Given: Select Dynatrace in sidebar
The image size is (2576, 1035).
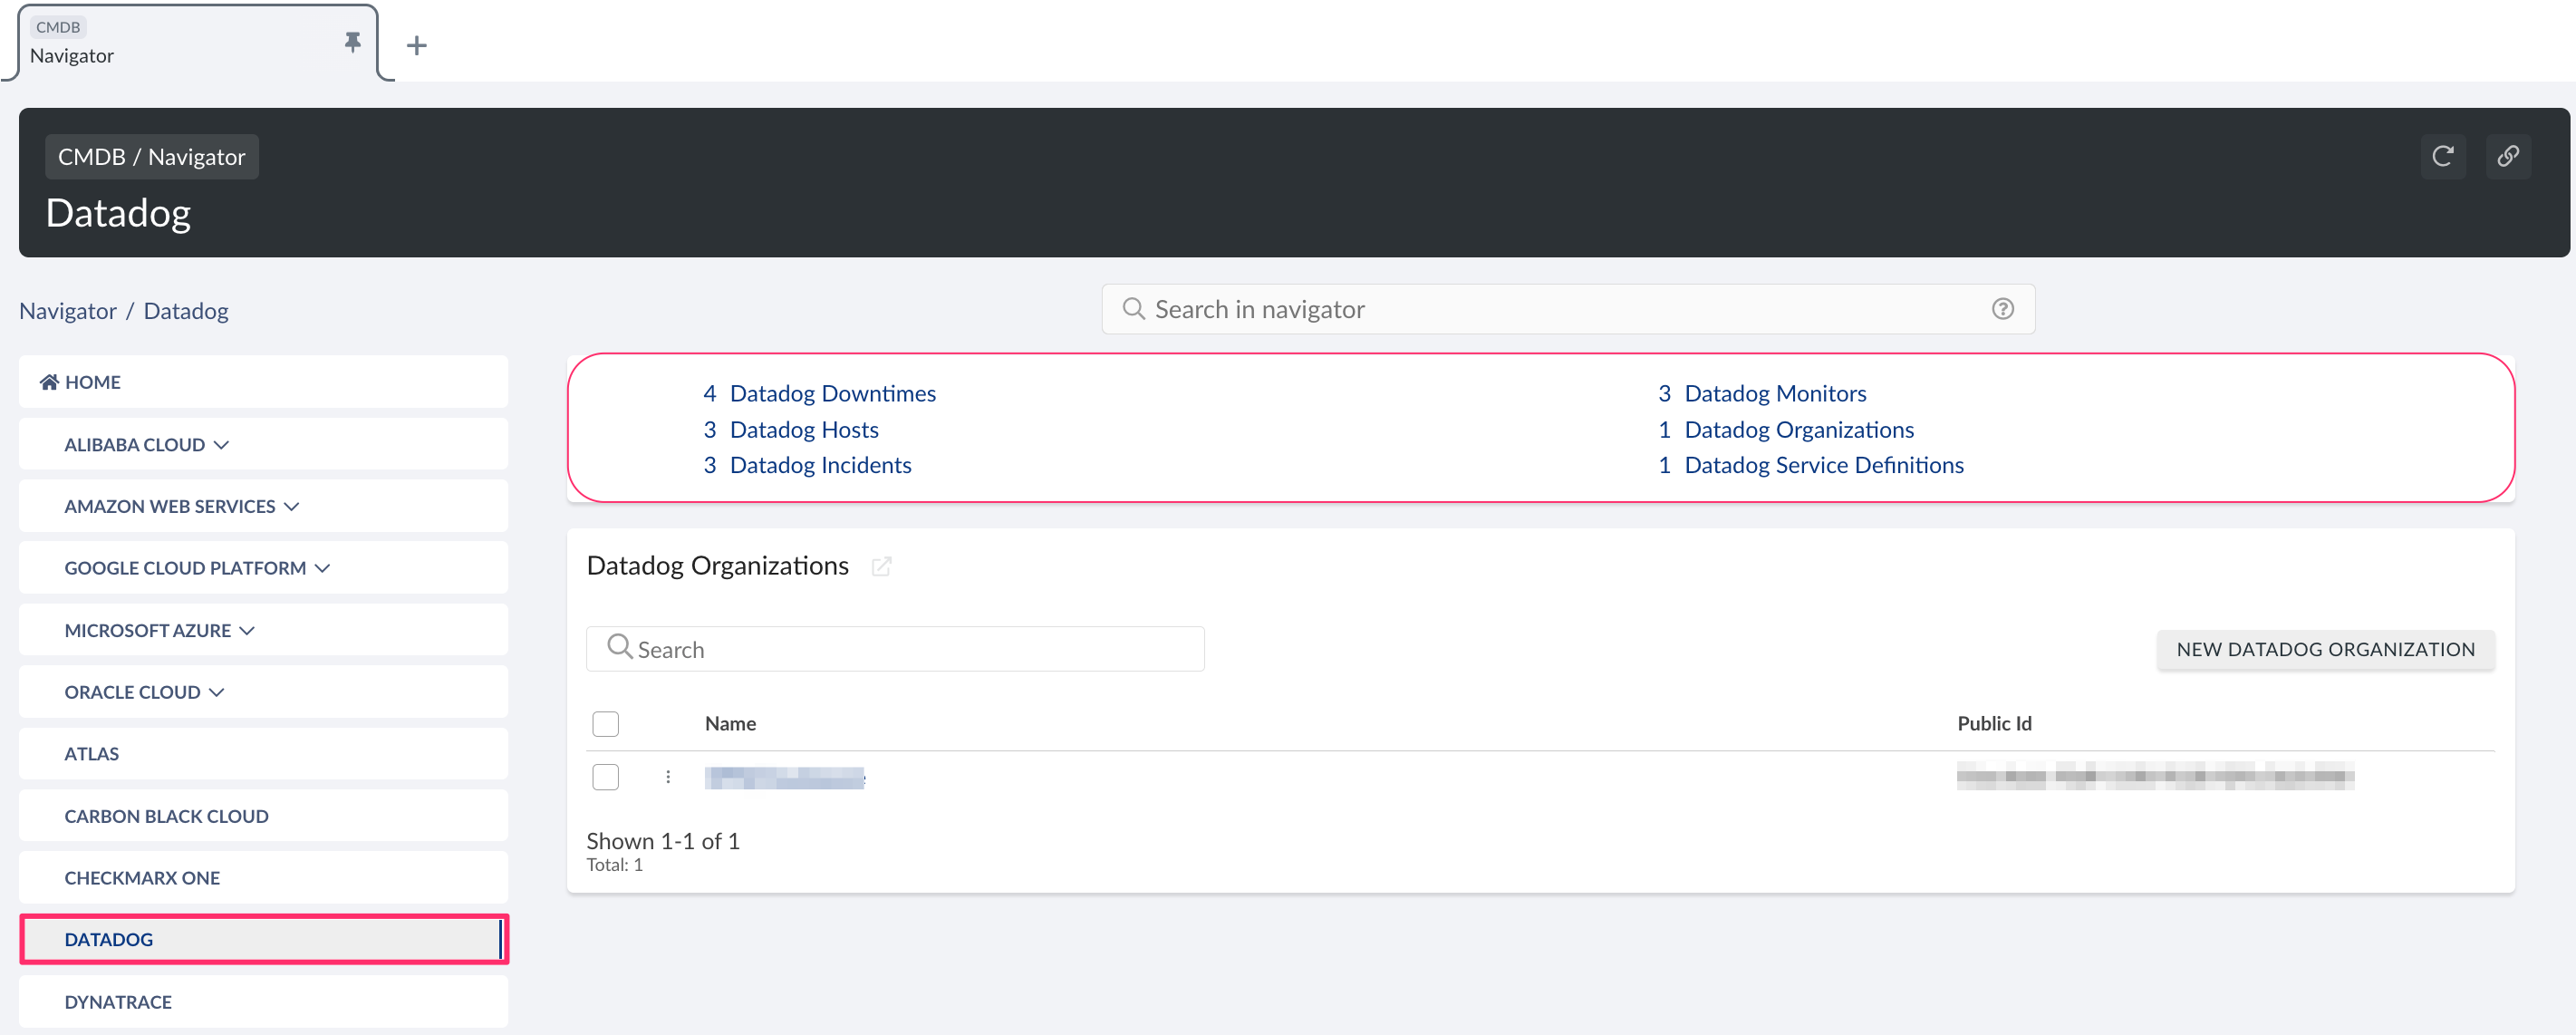Looking at the screenshot, I should [263, 1001].
